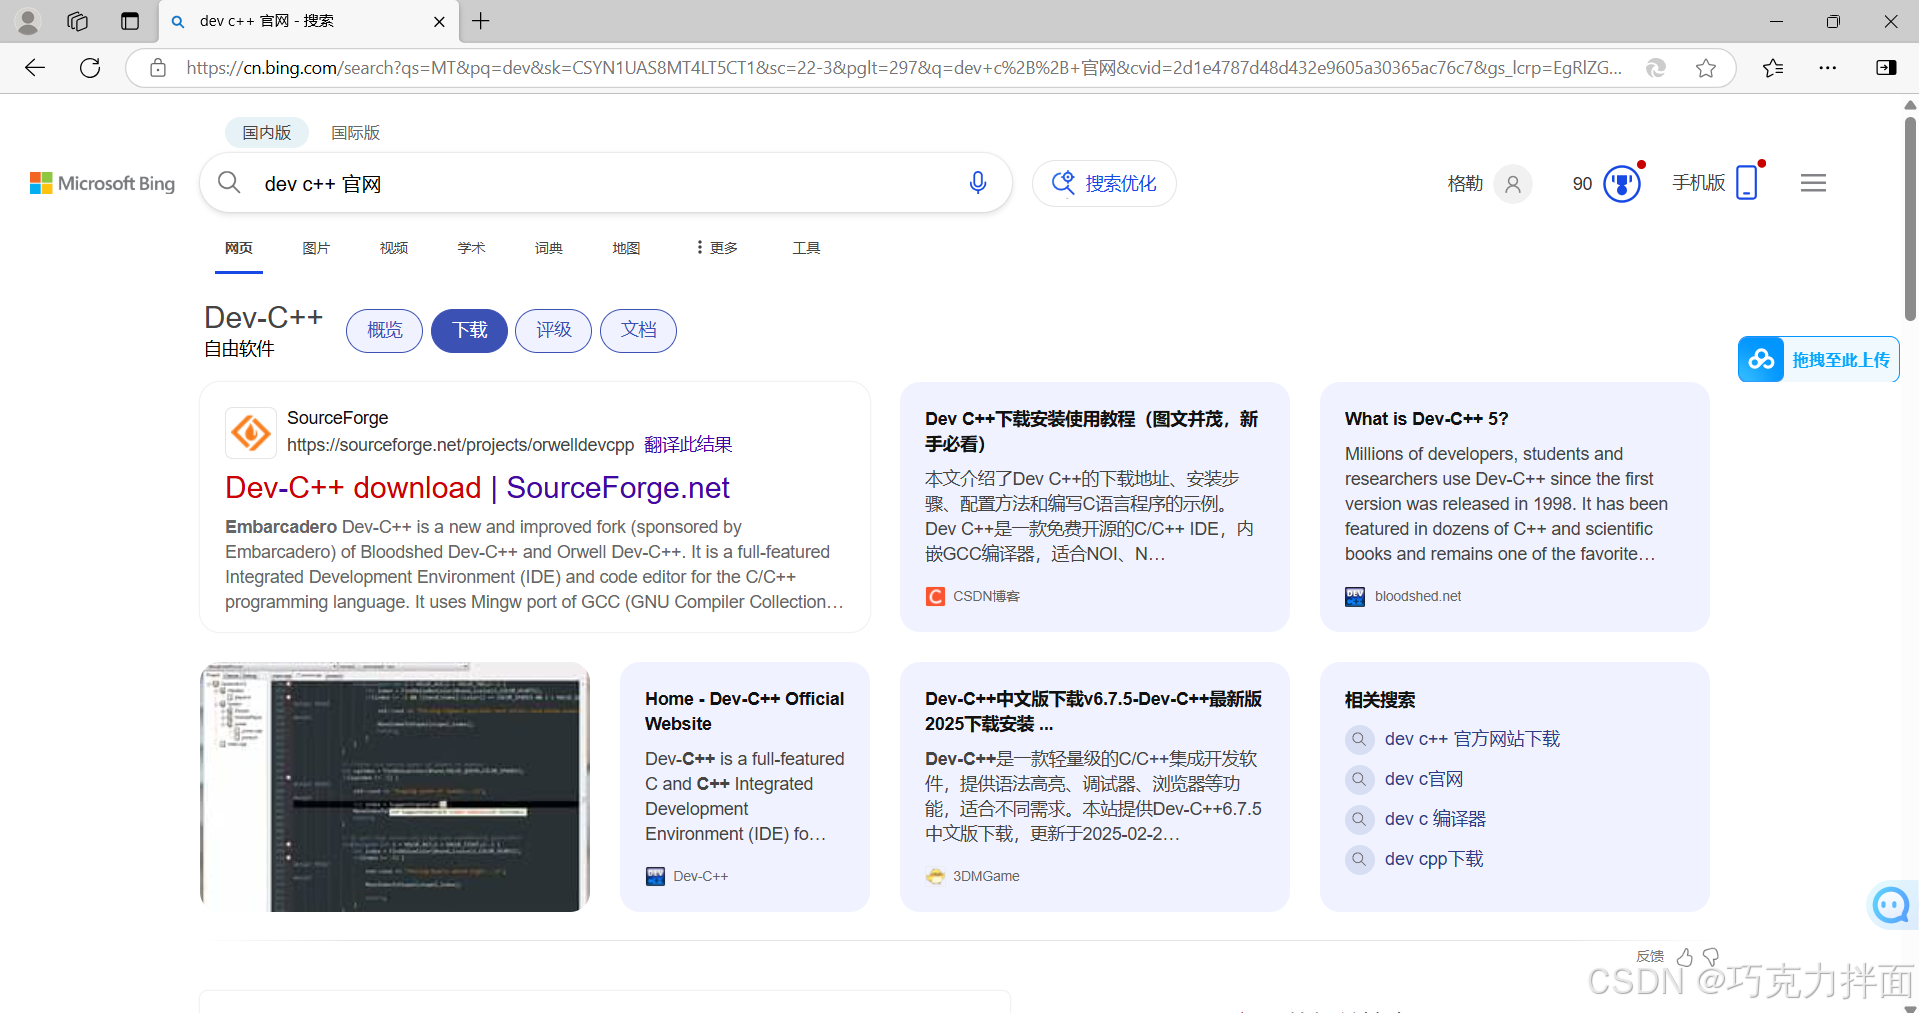Open the favorites list icon
The height and width of the screenshot is (1013, 1919).
pos(1773,68)
